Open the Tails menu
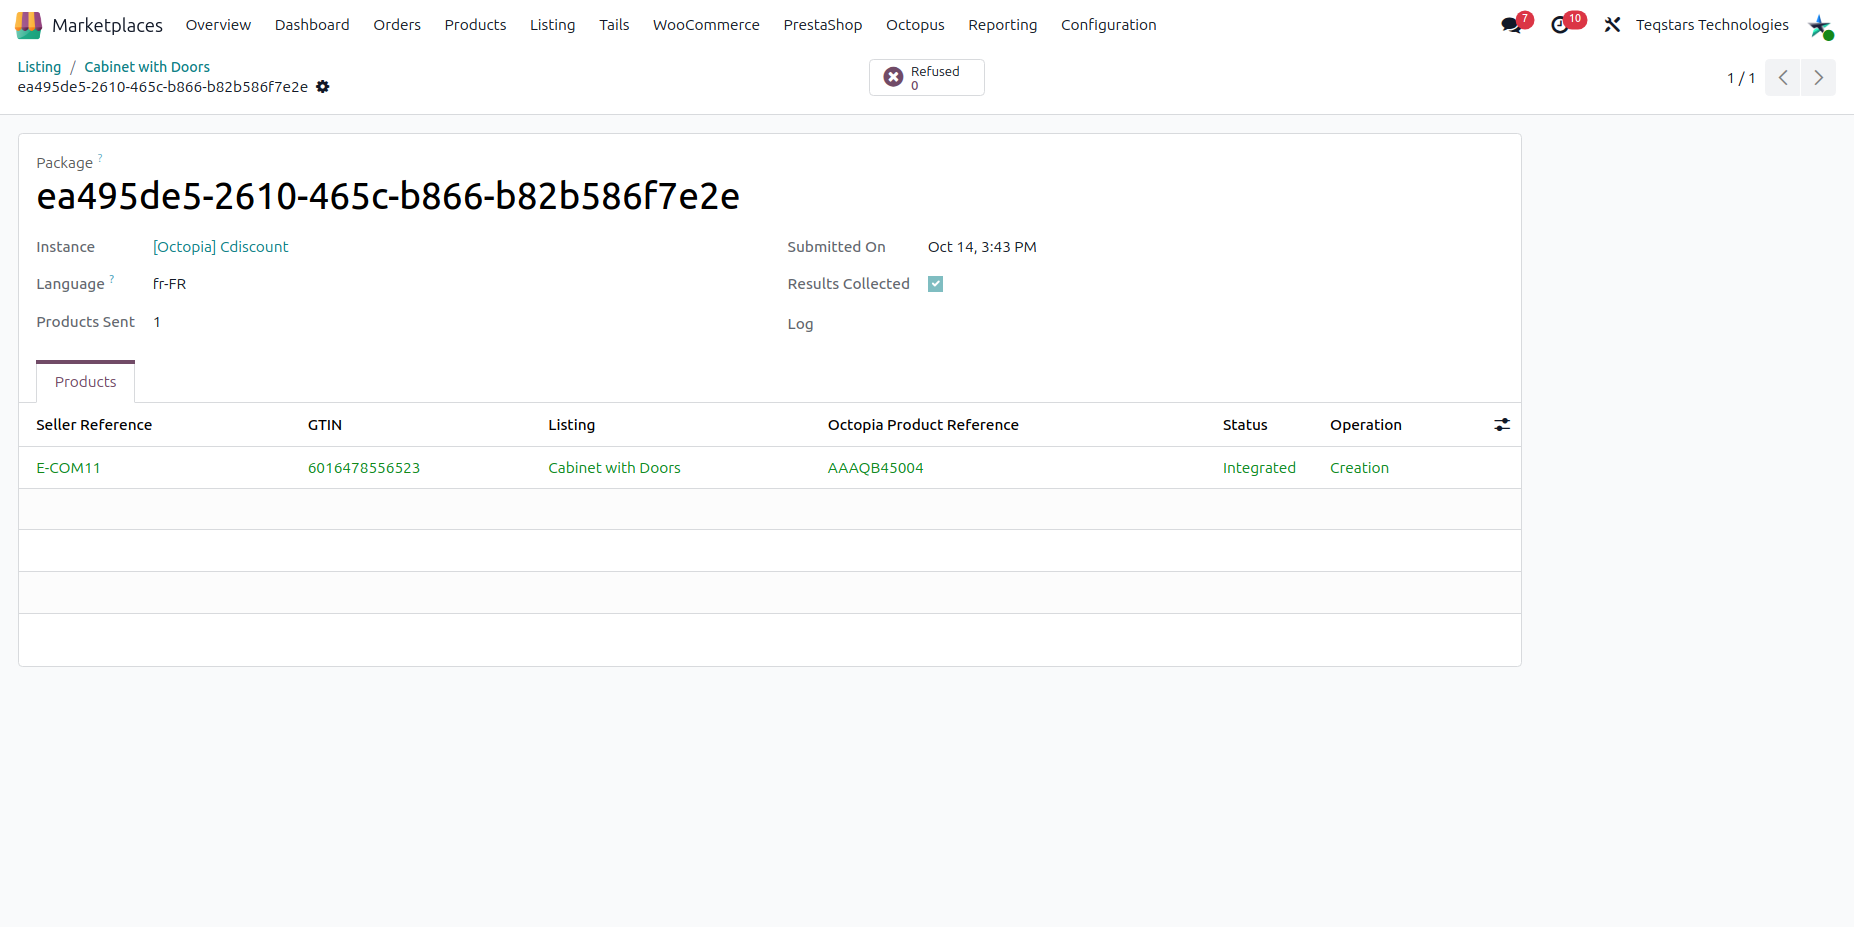 614,25
